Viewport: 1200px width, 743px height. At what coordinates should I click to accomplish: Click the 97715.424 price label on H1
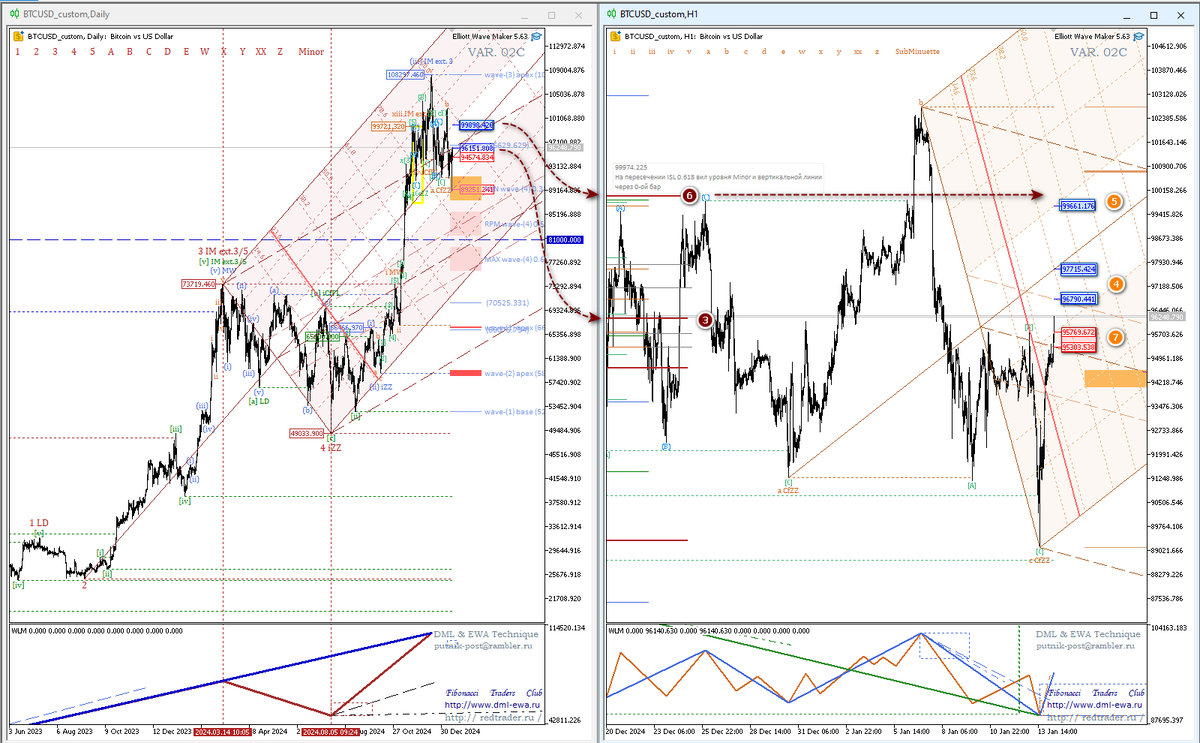pos(1079,270)
